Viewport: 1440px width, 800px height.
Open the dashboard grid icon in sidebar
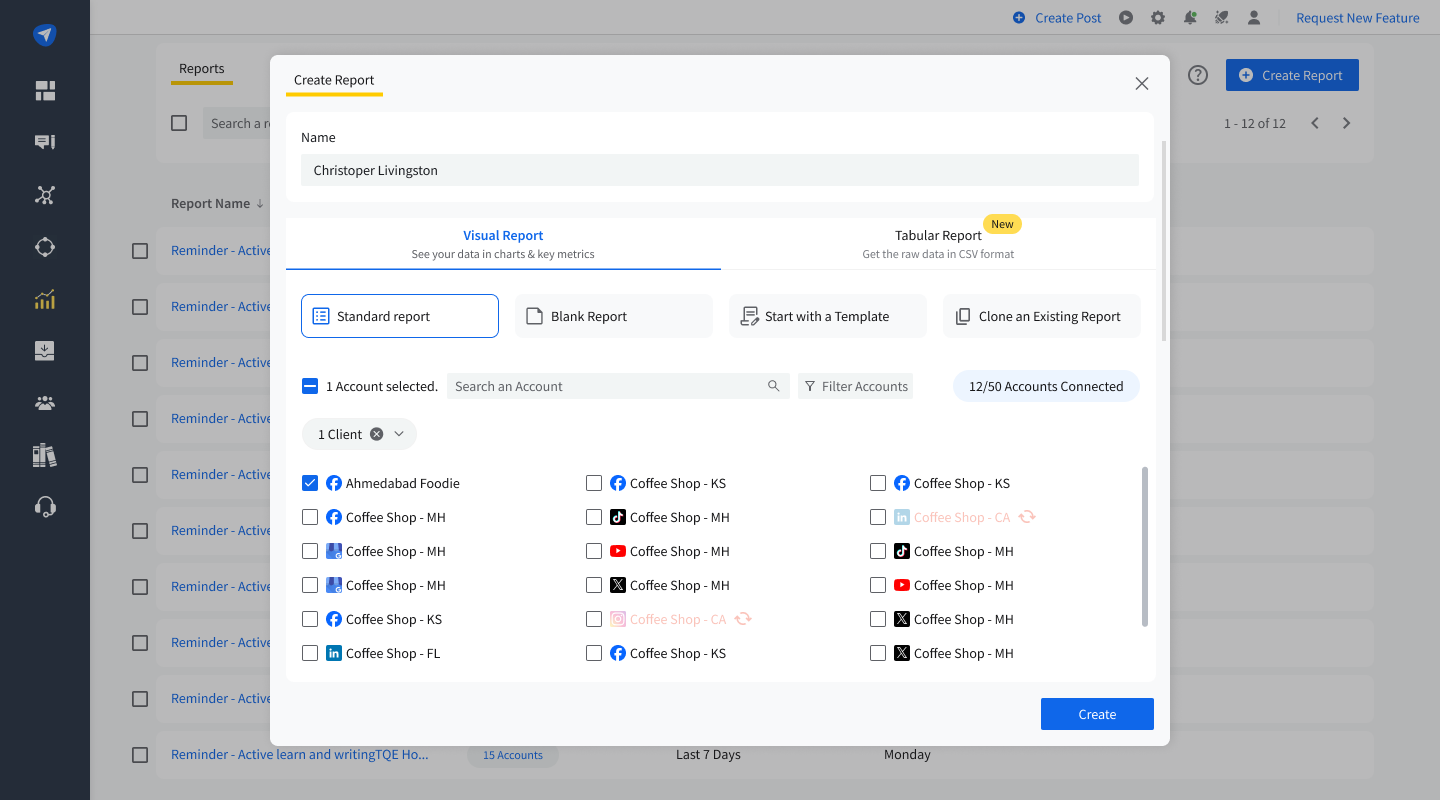45,91
